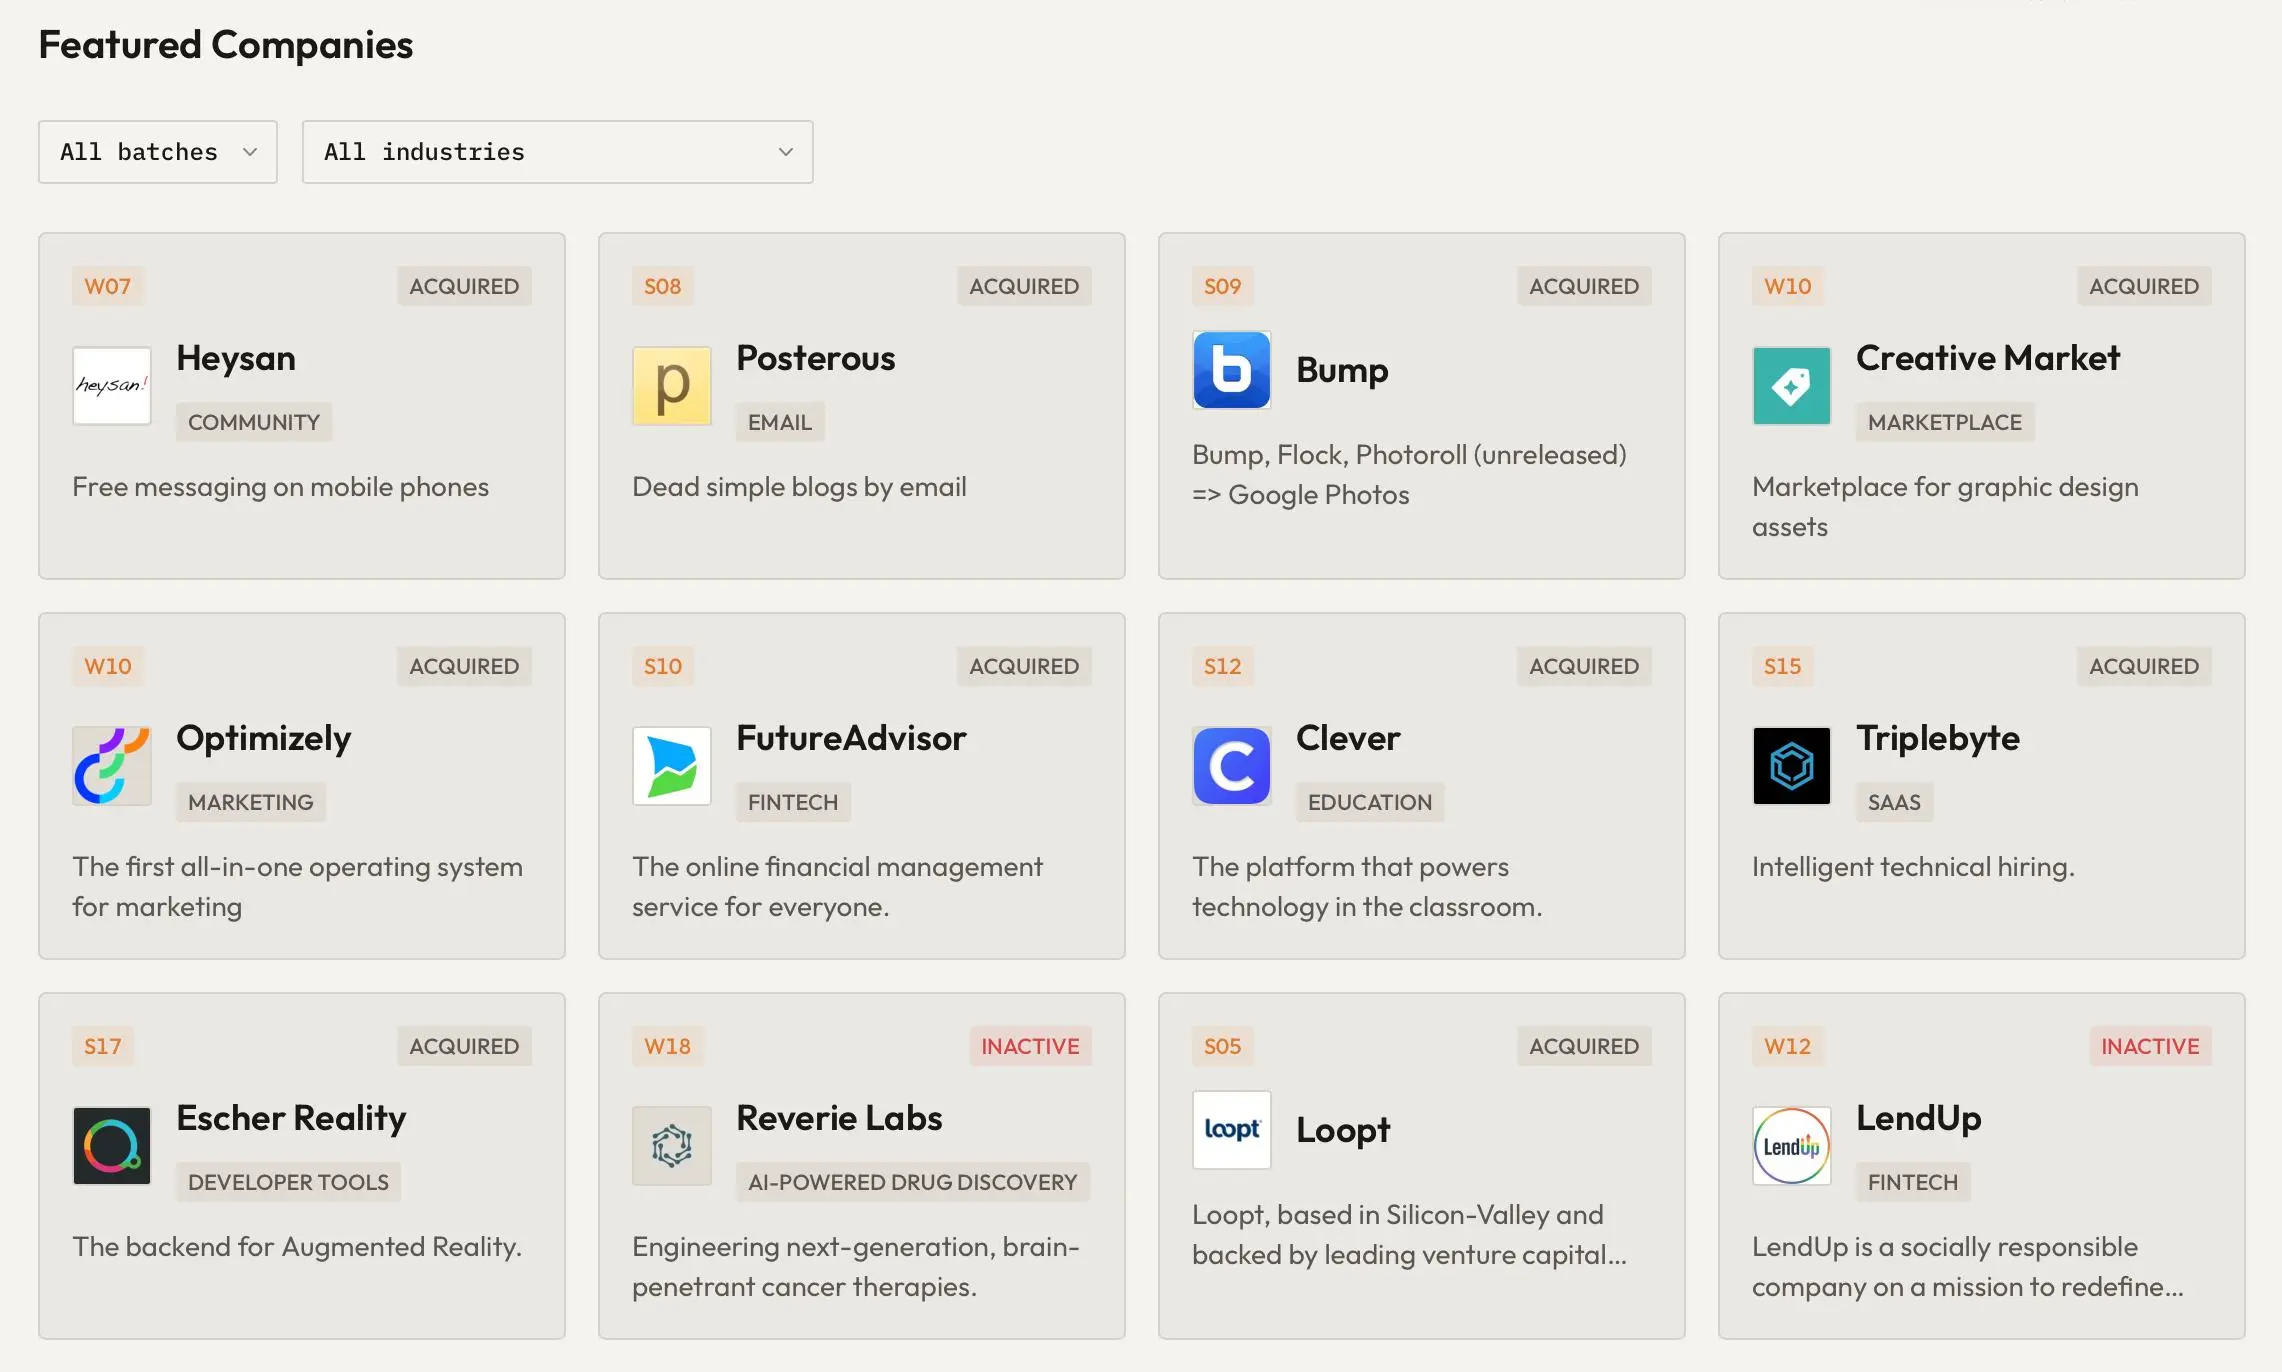Click the S08 batch badge on Posterous
This screenshot has width=2282, height=1372.
(x=663, y=286)
